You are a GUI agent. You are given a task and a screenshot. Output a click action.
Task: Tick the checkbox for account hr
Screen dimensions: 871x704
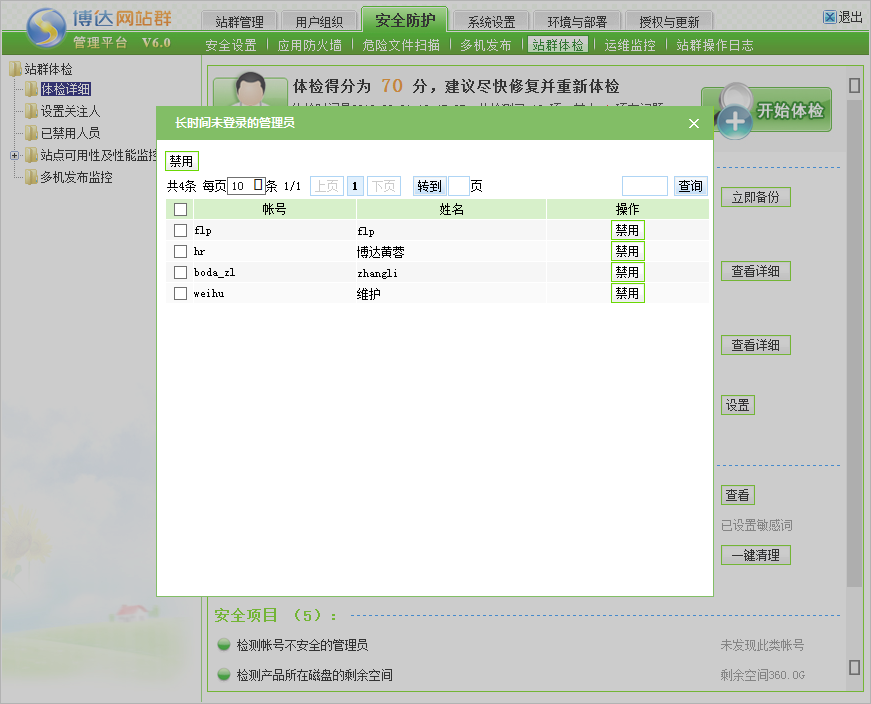[180, 251]
